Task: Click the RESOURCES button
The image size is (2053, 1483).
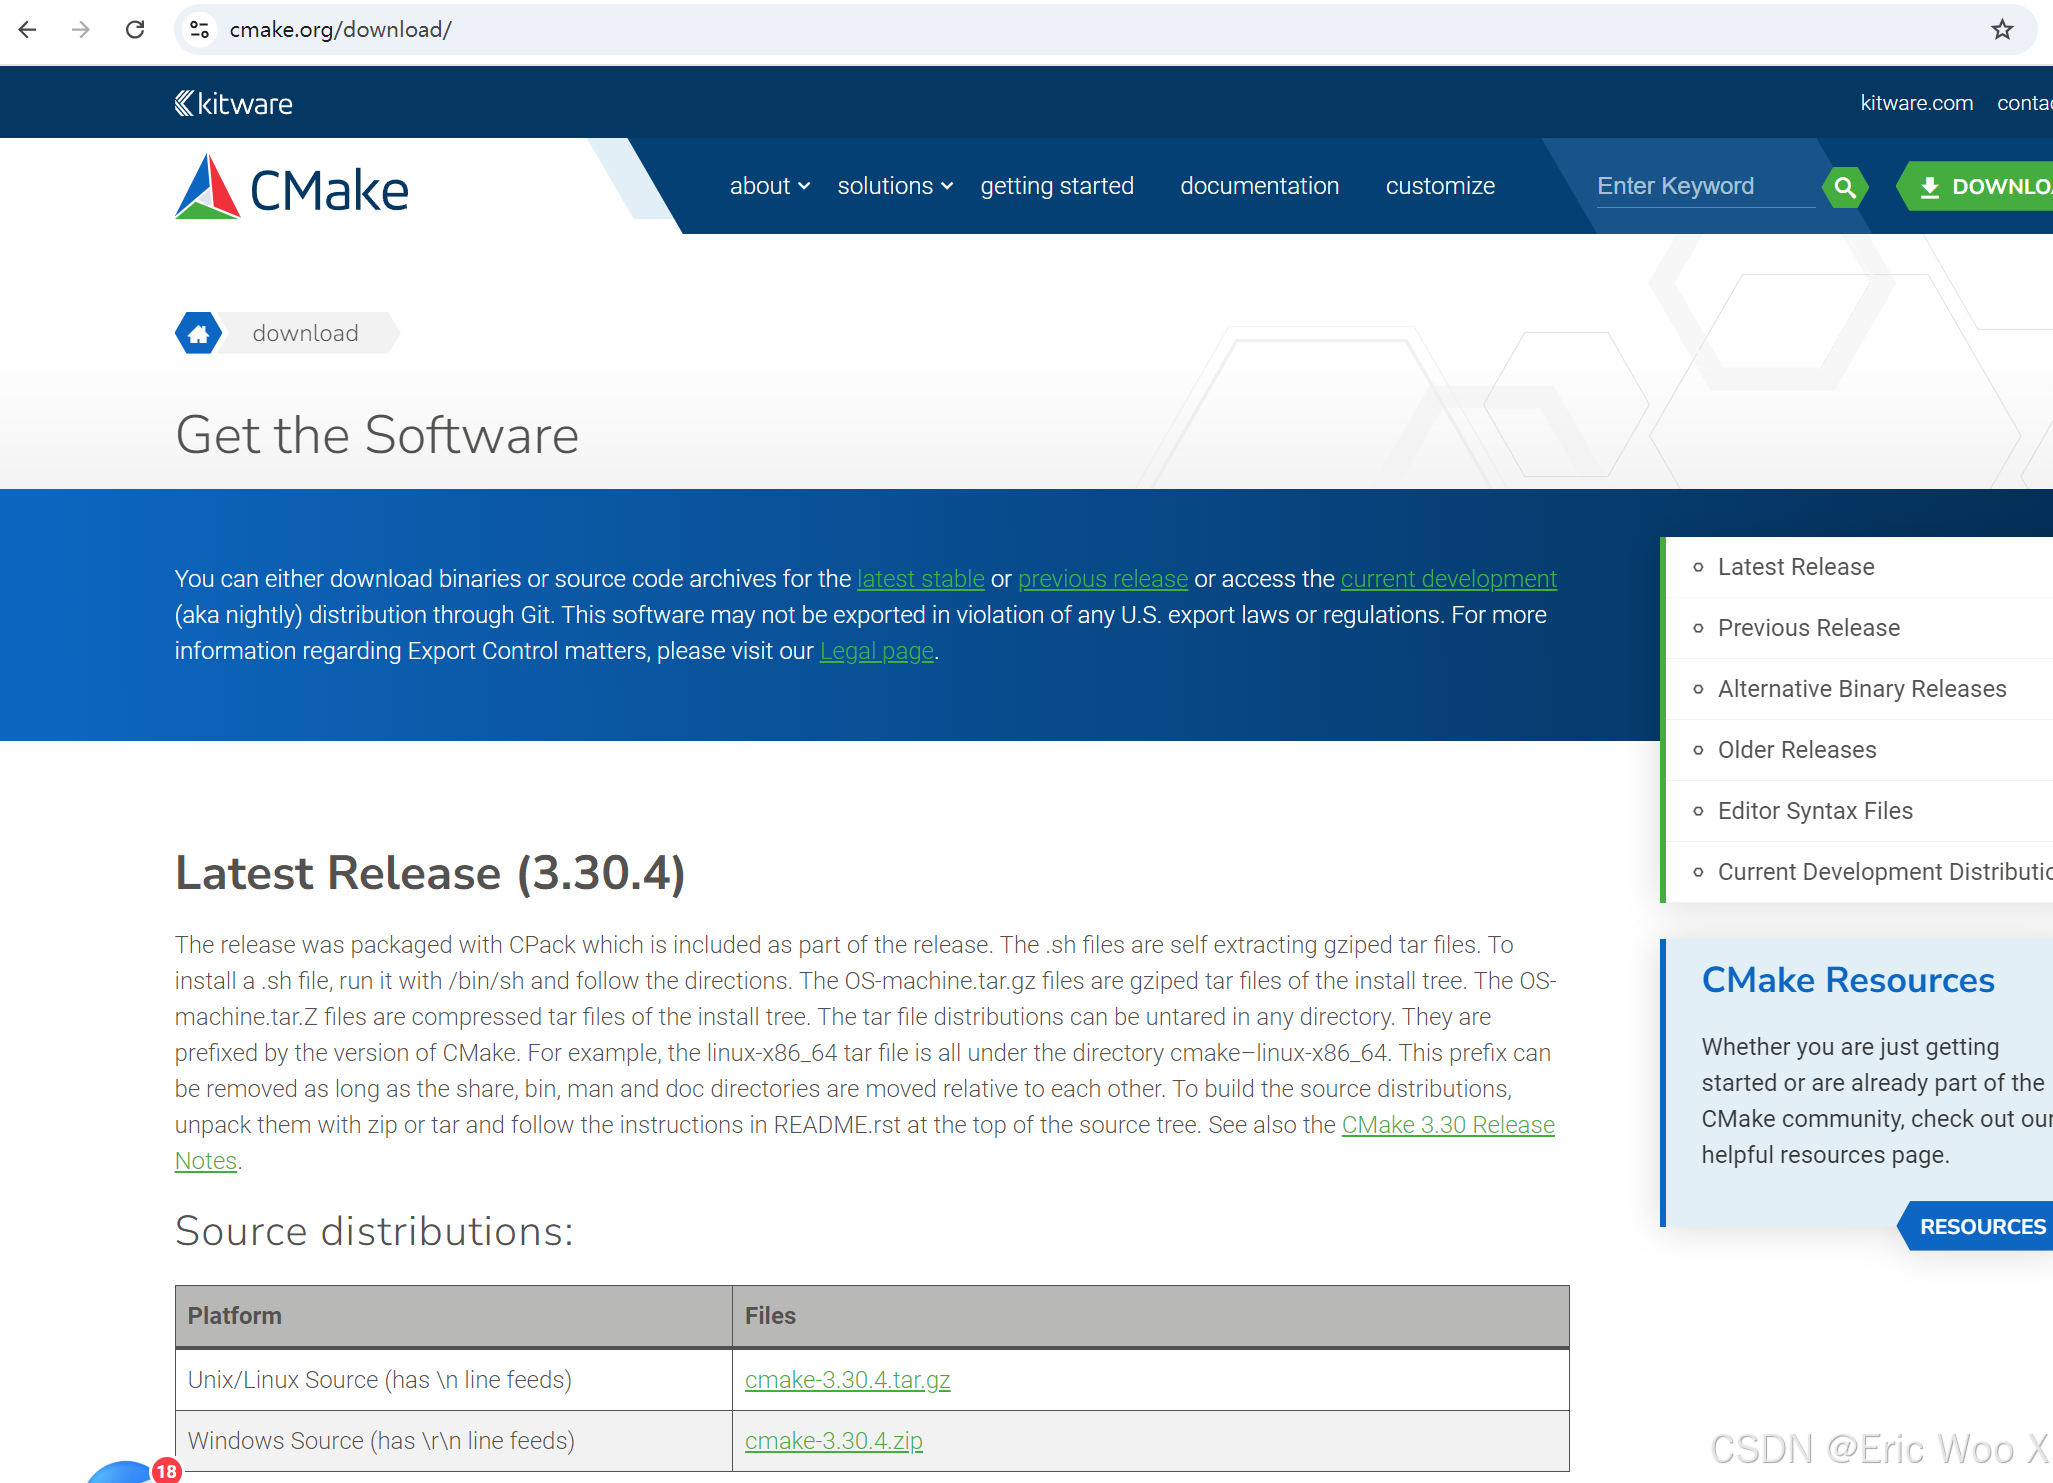Action: pos(1983,1226)
